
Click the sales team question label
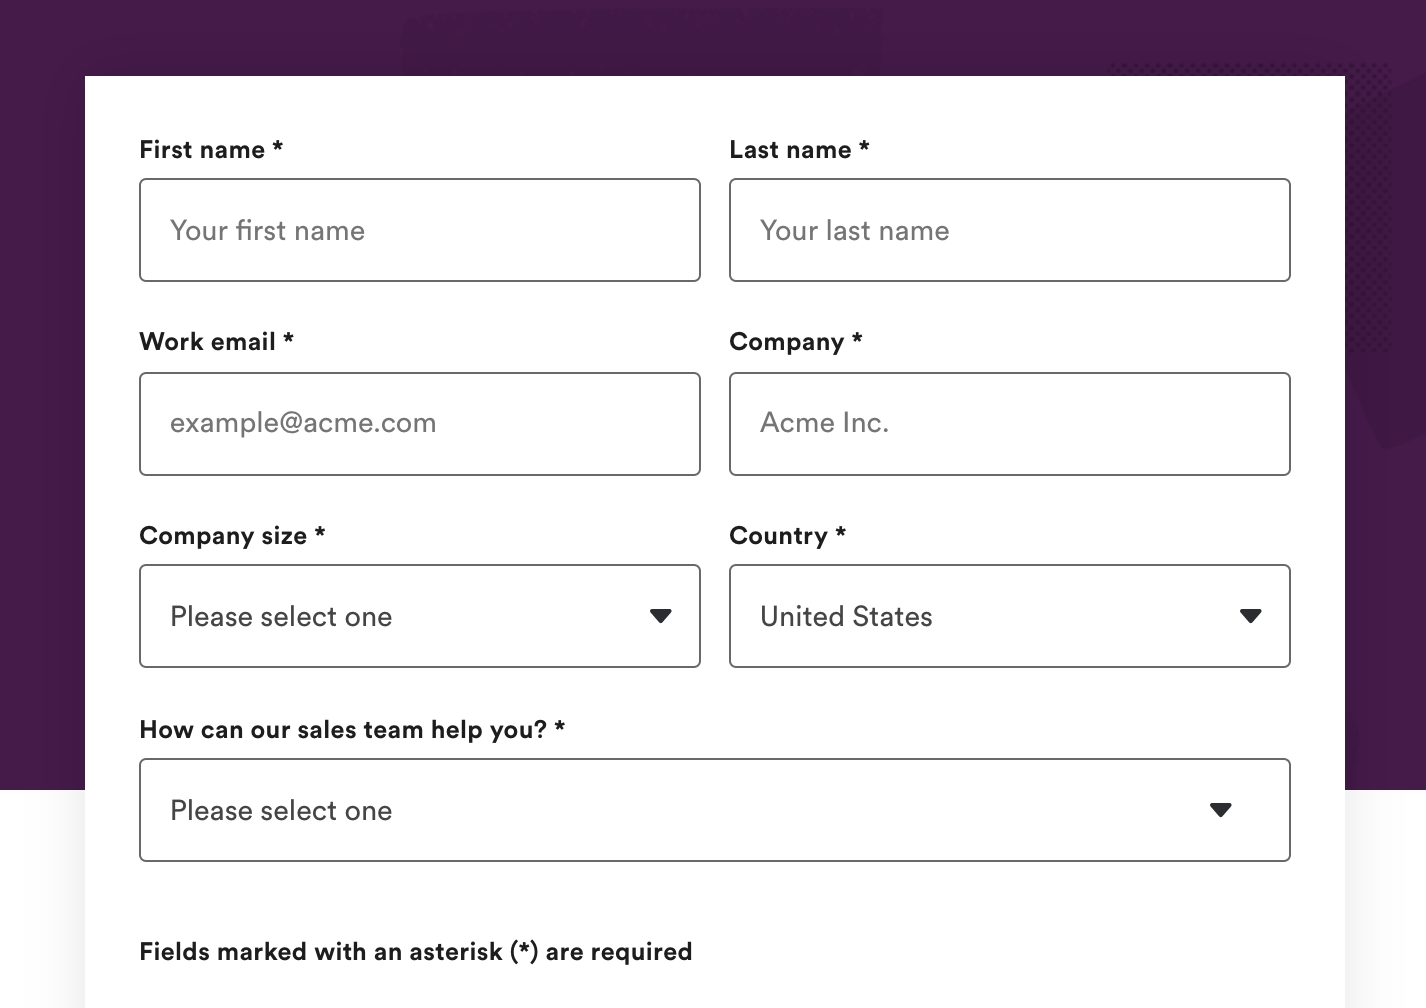tap(351, 730)
